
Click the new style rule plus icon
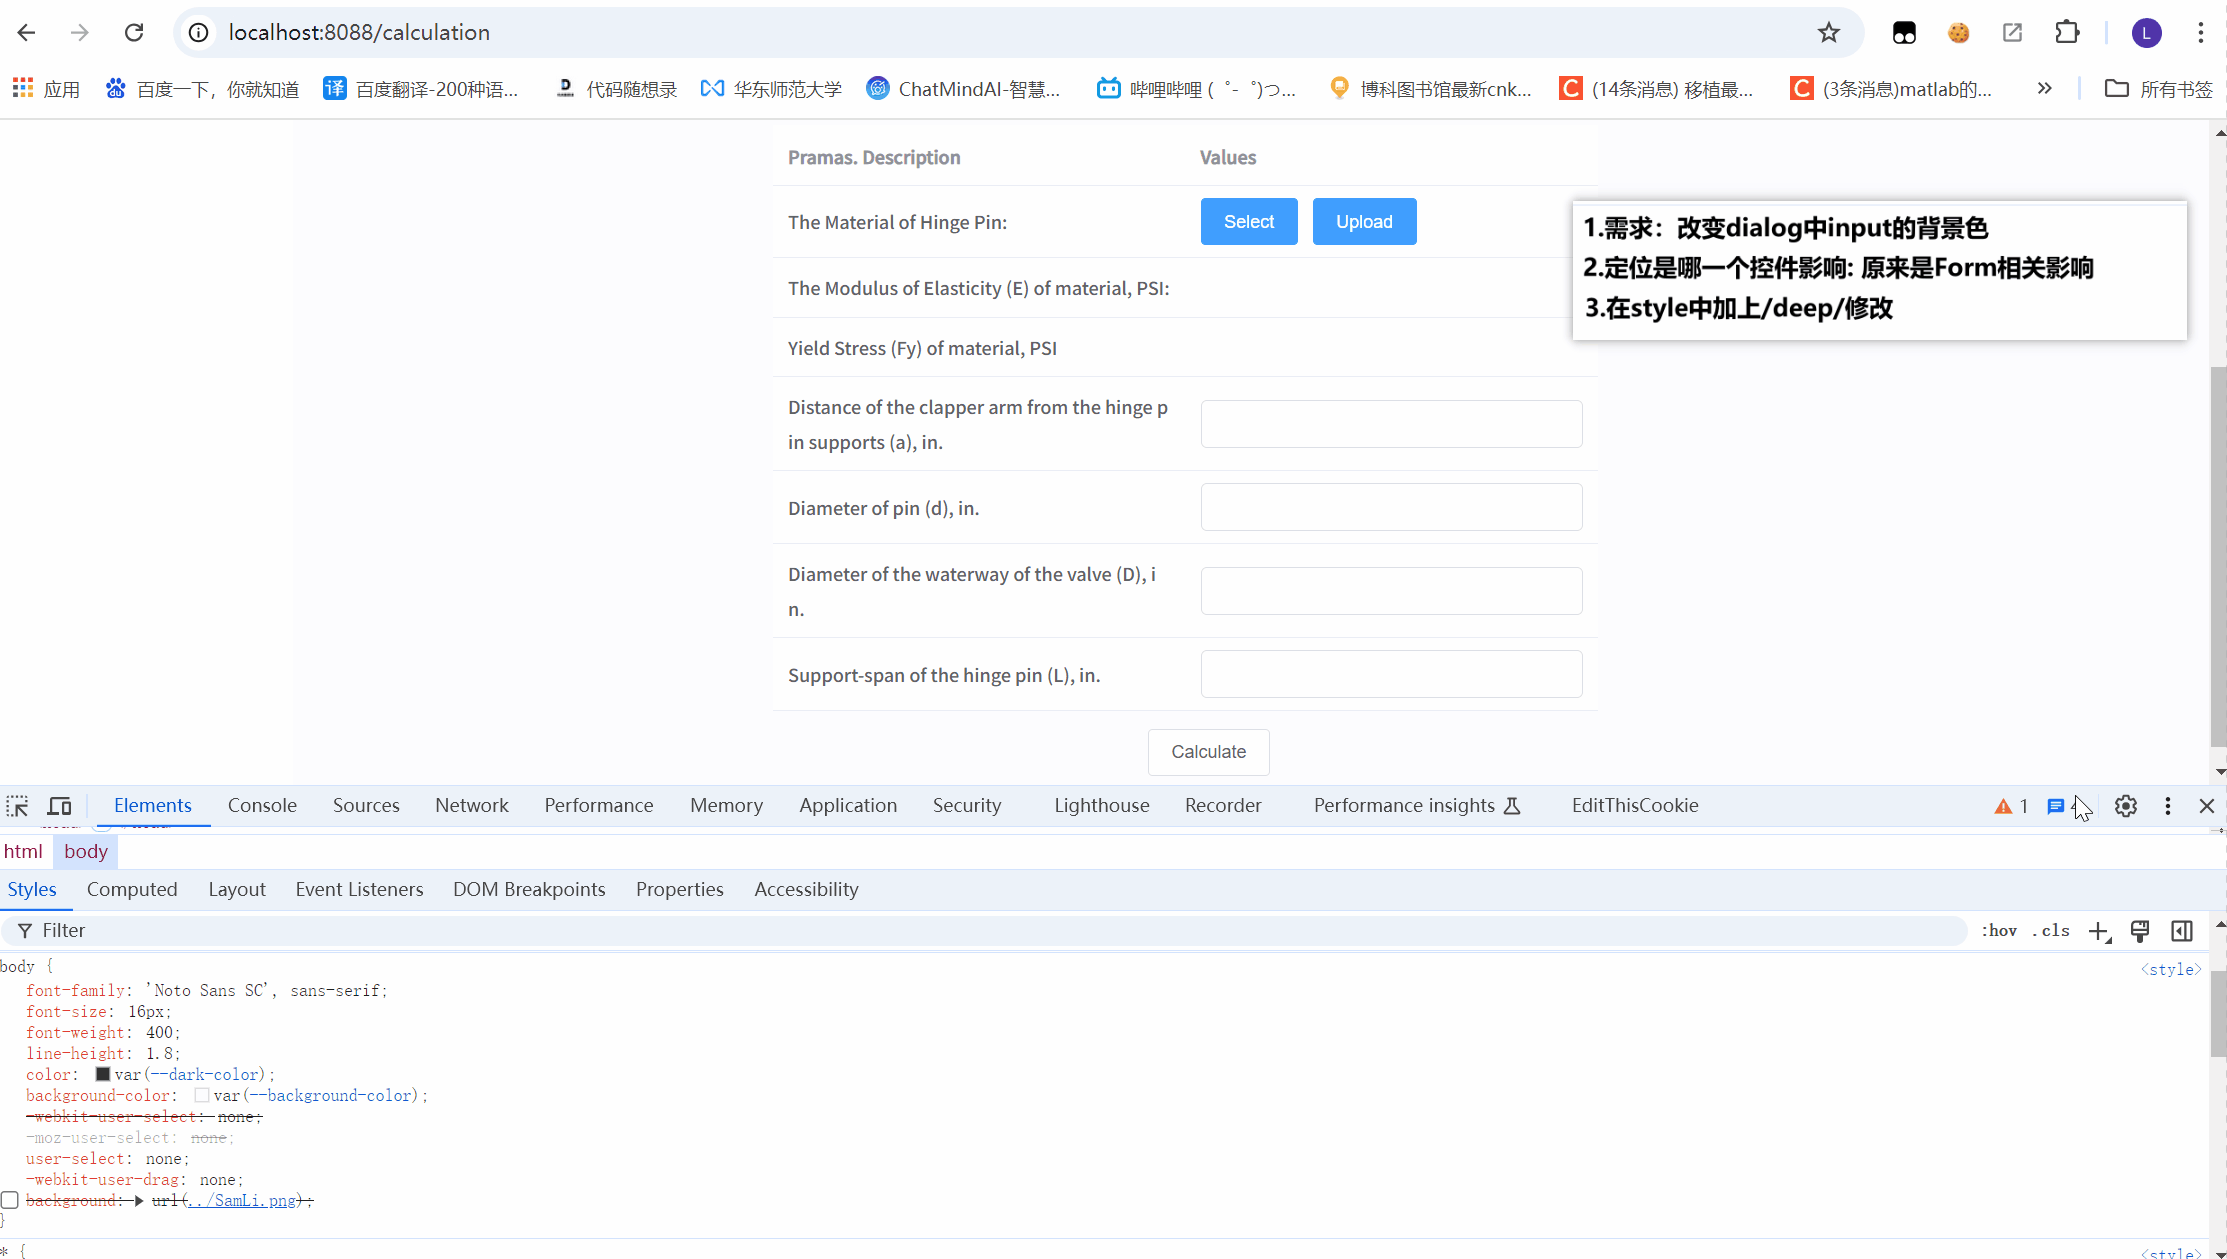[2099, 931]
